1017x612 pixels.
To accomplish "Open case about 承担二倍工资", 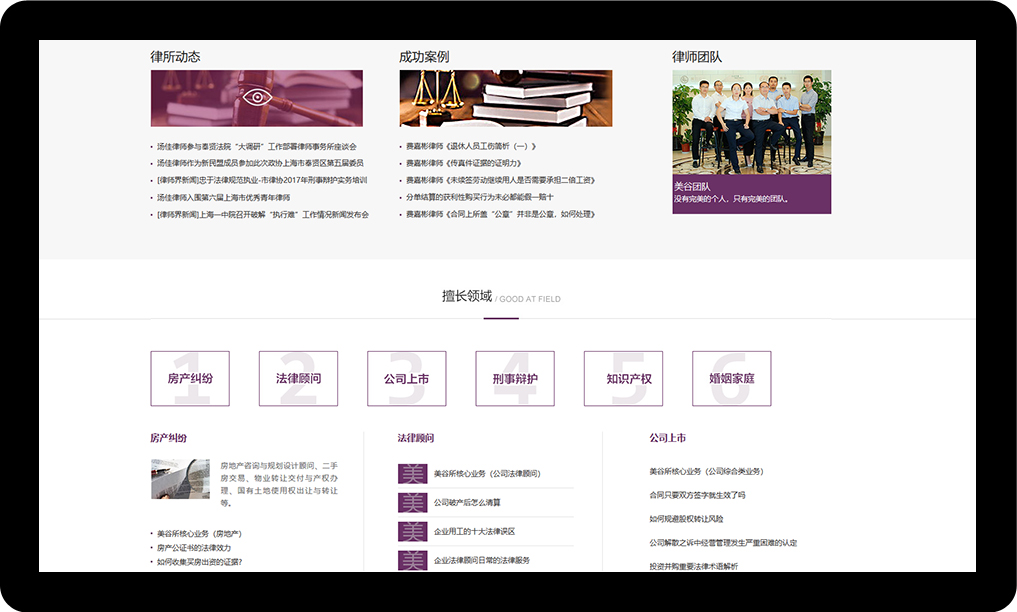I will (501, 180).
